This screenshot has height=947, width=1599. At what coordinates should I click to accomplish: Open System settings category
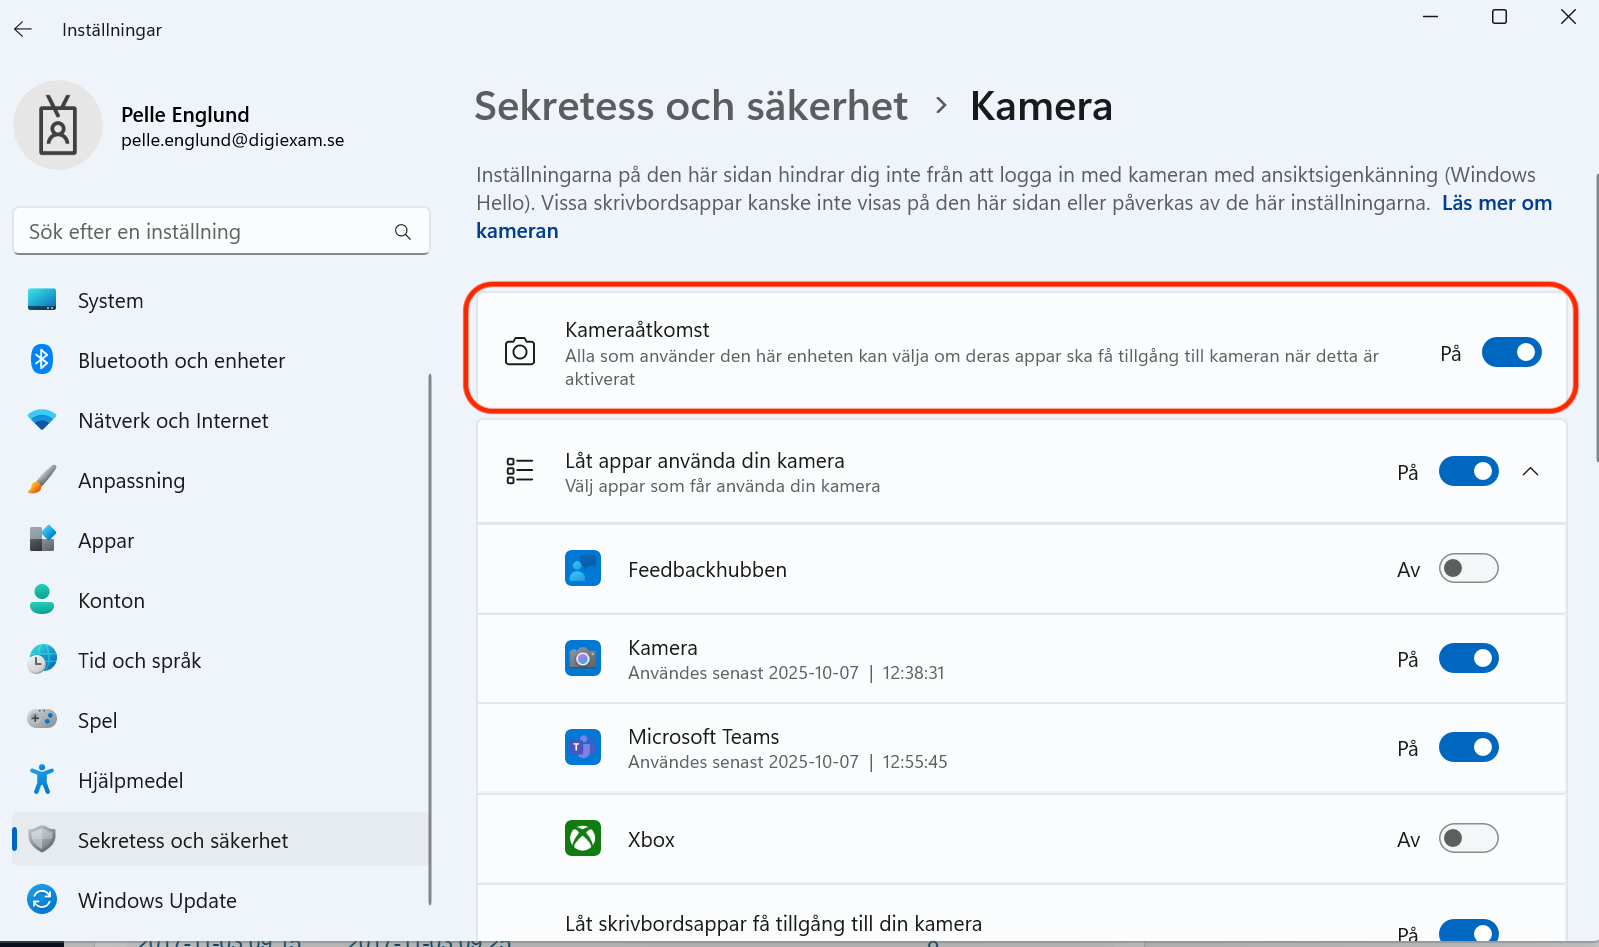point(221,300)
